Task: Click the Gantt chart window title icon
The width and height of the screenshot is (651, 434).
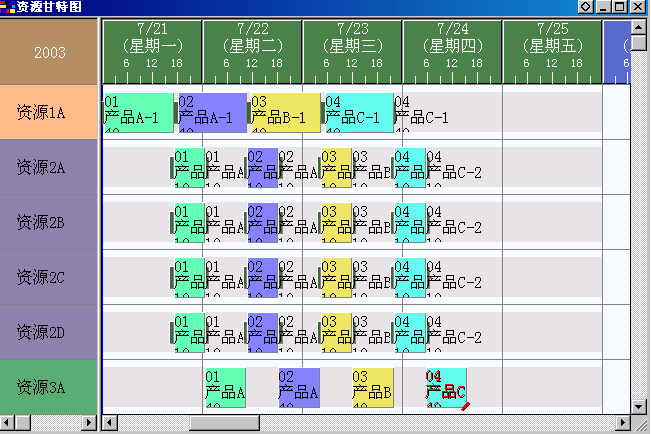Action: [x=8, y=7]
